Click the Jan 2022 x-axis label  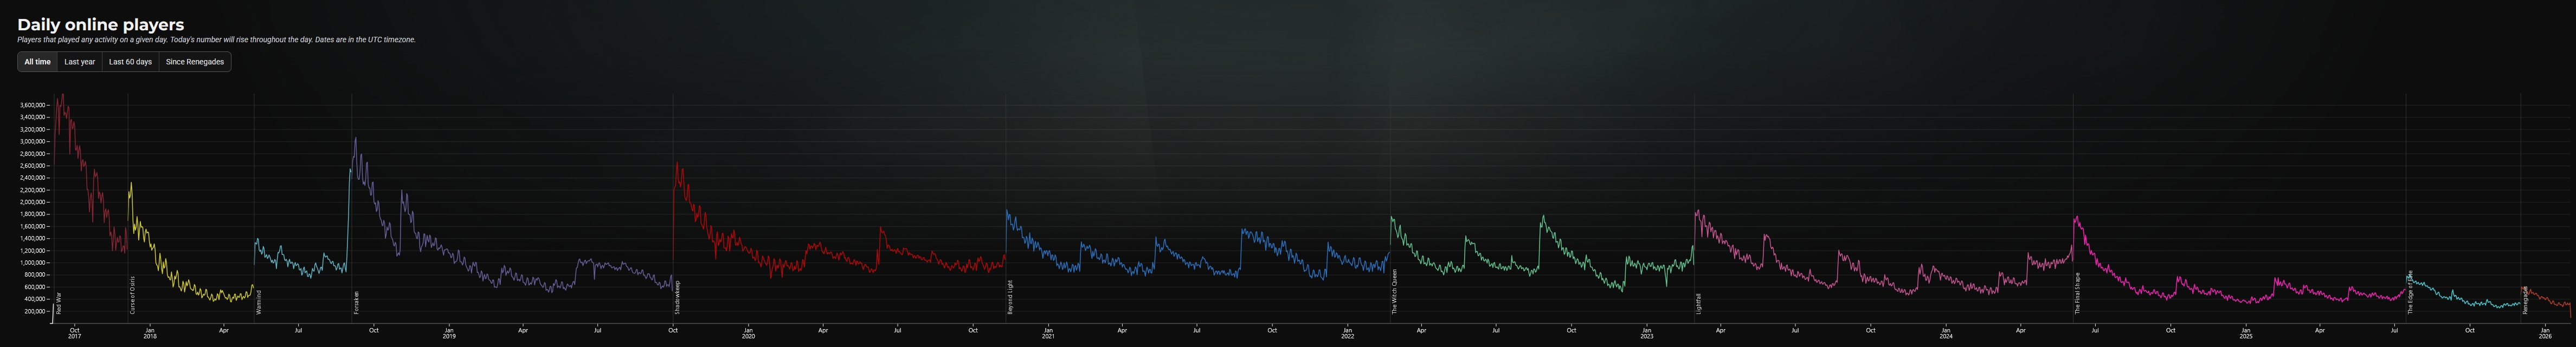(x=1347, y=333)
